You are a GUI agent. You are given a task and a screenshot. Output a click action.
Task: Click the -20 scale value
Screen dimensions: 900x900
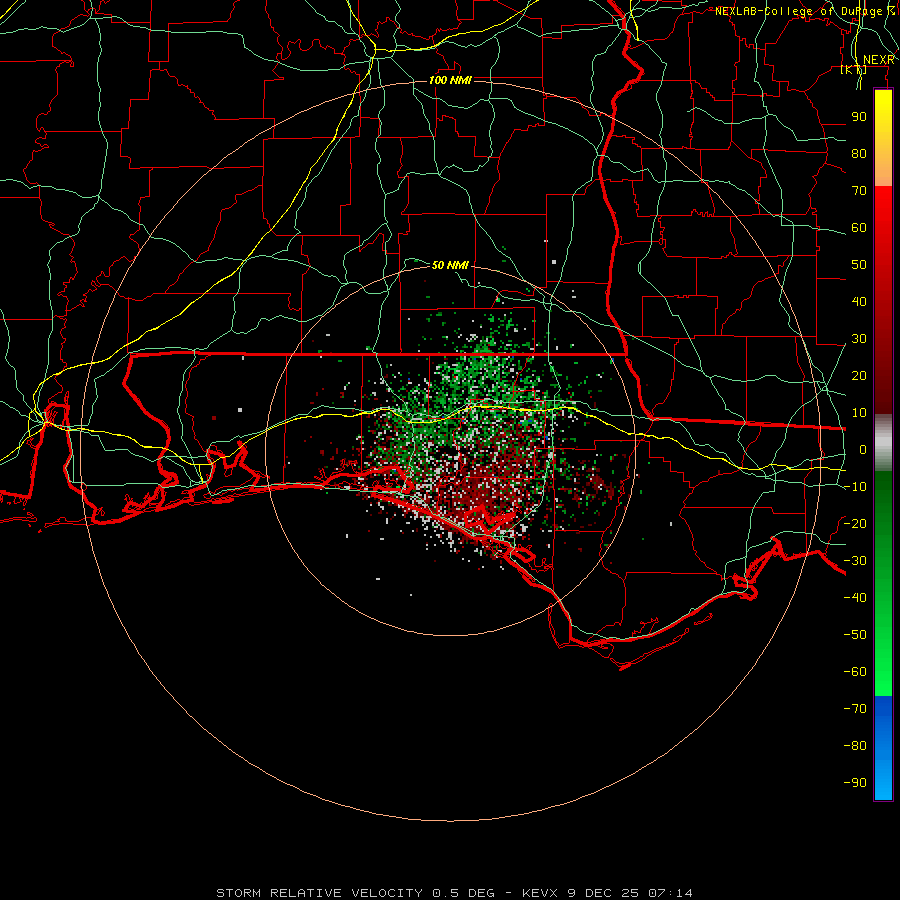click(855, 524)
